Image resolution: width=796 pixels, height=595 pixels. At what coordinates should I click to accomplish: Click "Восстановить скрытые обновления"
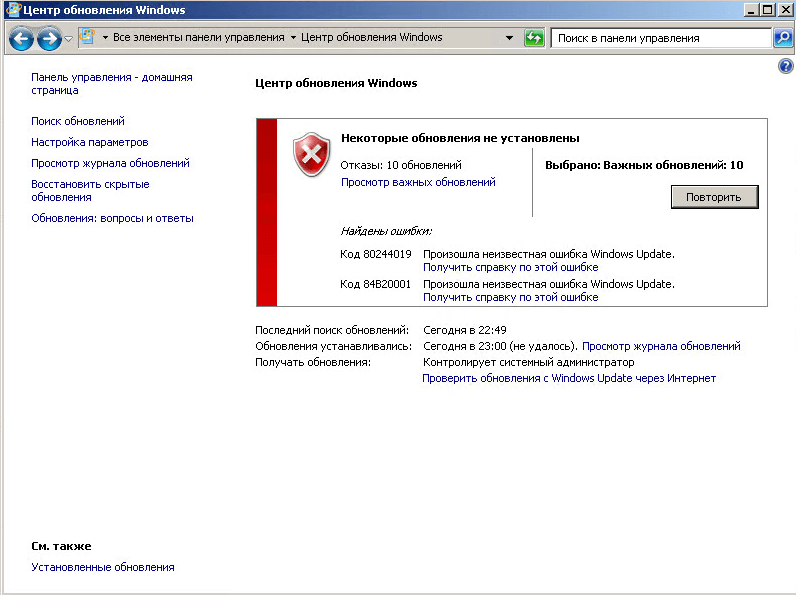[90, 190]
